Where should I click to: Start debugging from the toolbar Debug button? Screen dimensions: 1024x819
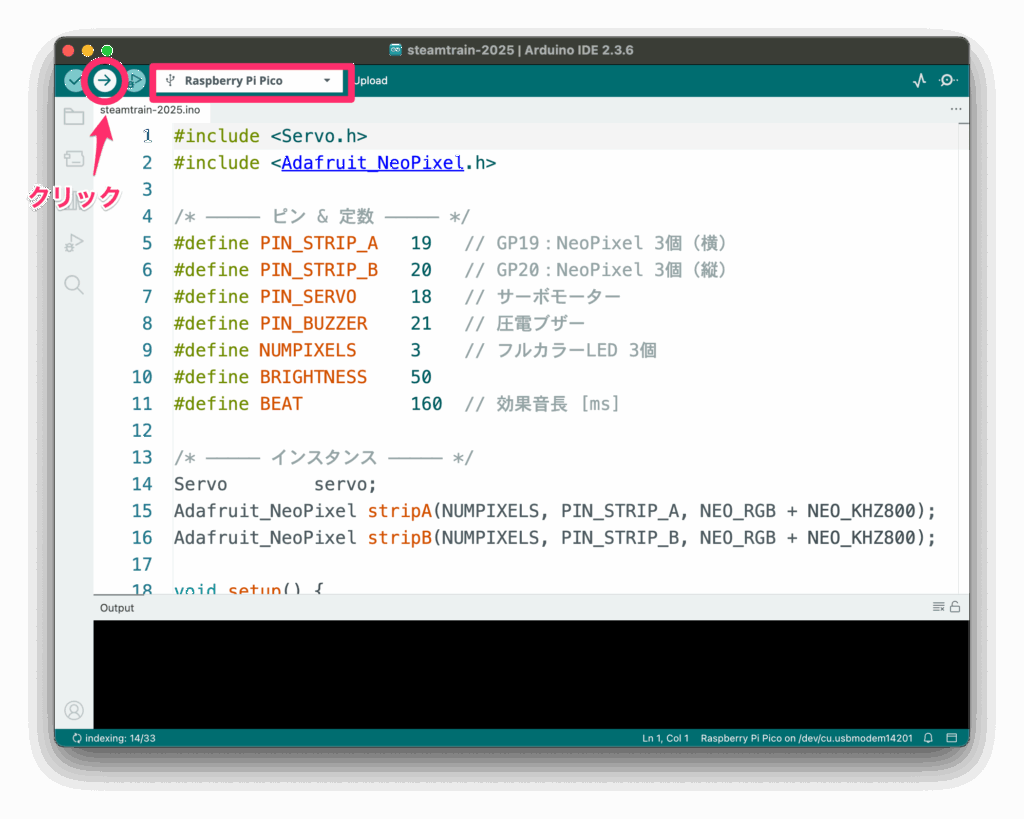(135, 80)
